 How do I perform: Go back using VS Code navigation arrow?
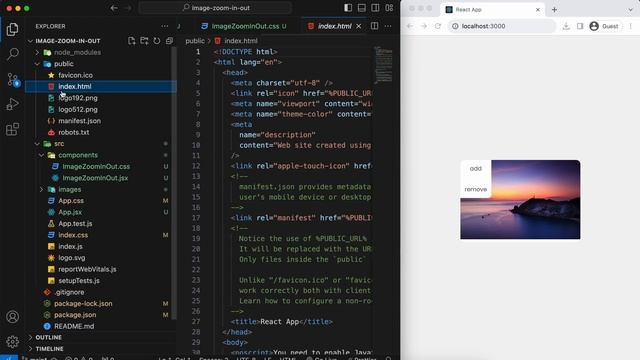coord(114,8)
